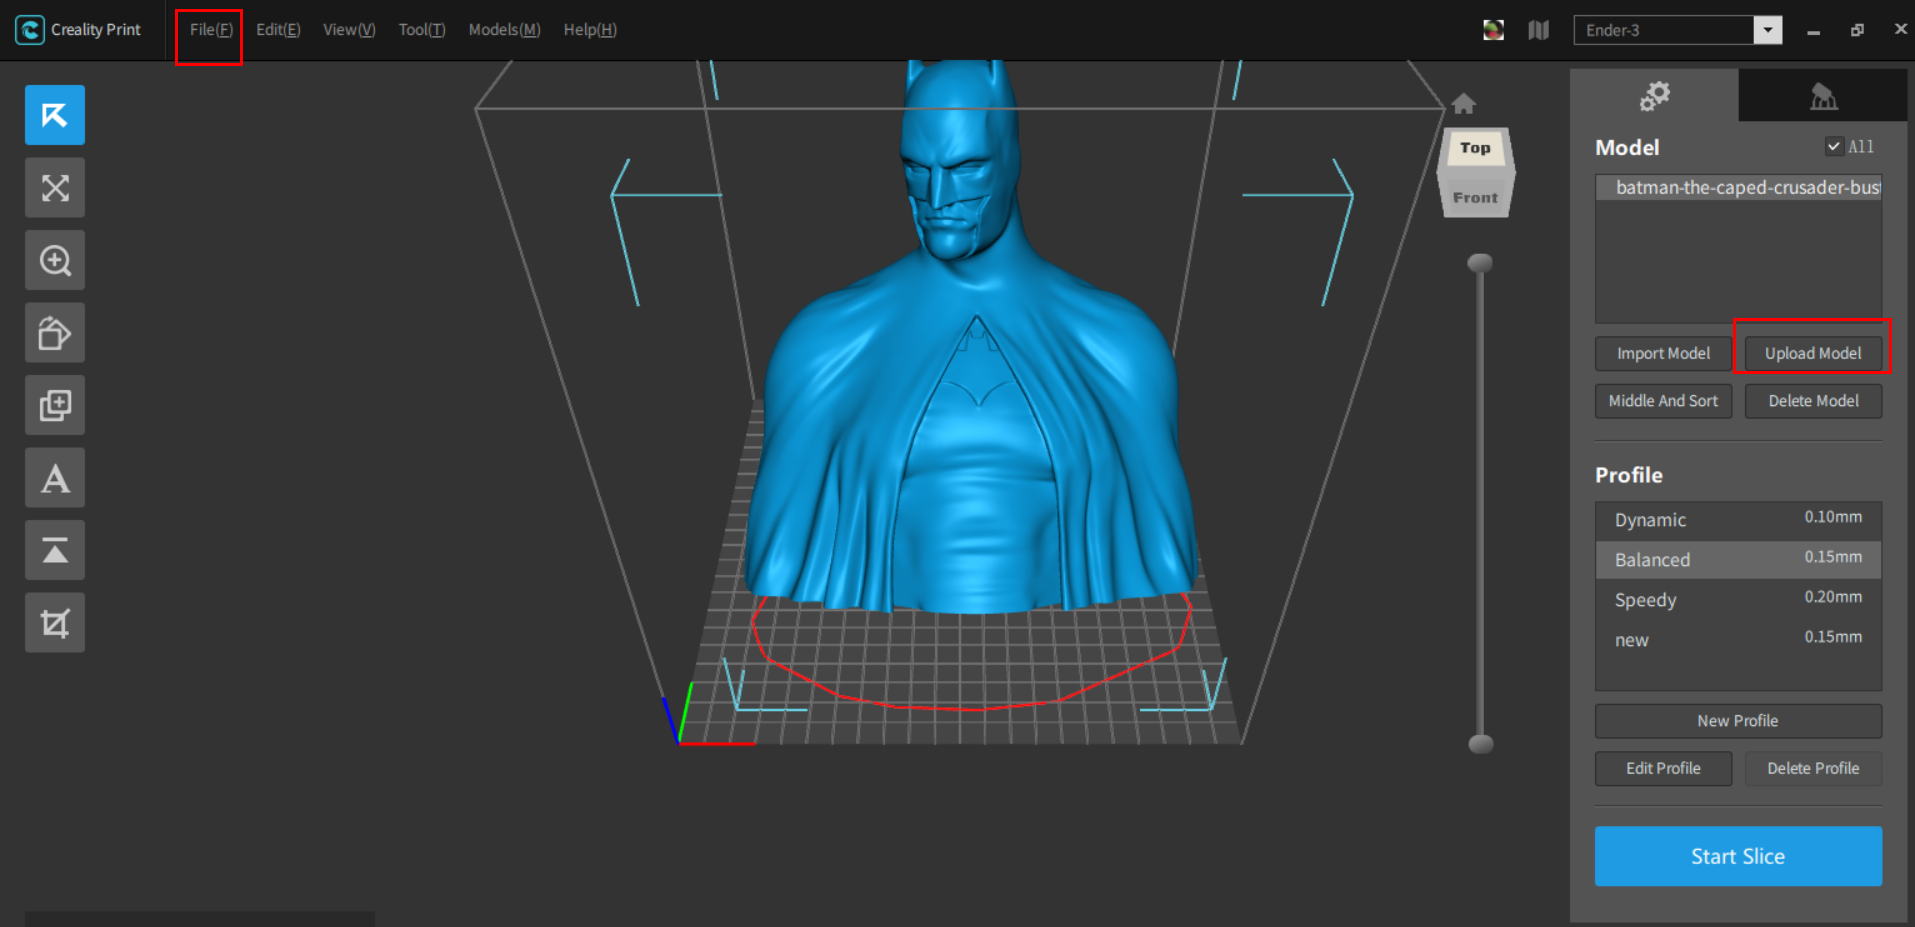This screenshot has width=1915, height=927.
Task: Open the text tool
Action: (54, 477)
